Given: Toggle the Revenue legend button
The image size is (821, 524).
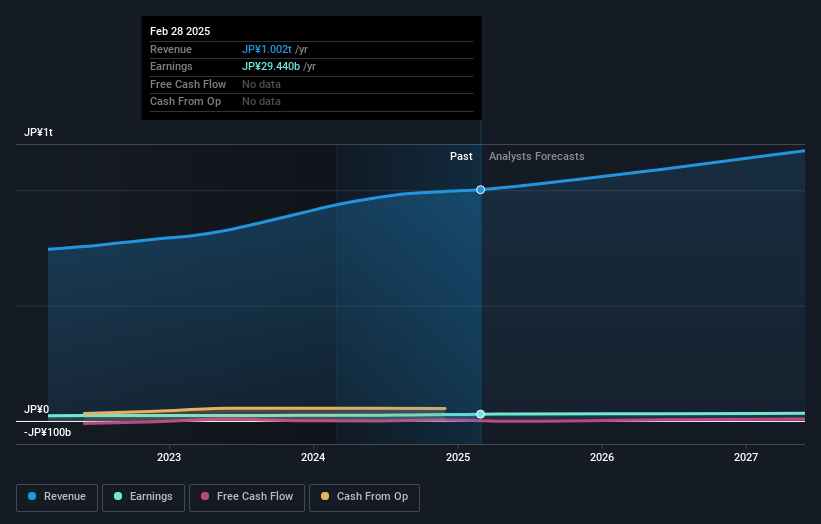Looking at the screenshot, I should pos(57,497).
